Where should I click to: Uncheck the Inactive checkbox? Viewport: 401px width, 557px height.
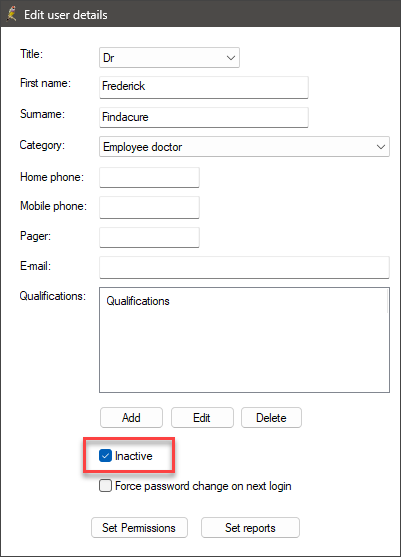coord(105,456)
